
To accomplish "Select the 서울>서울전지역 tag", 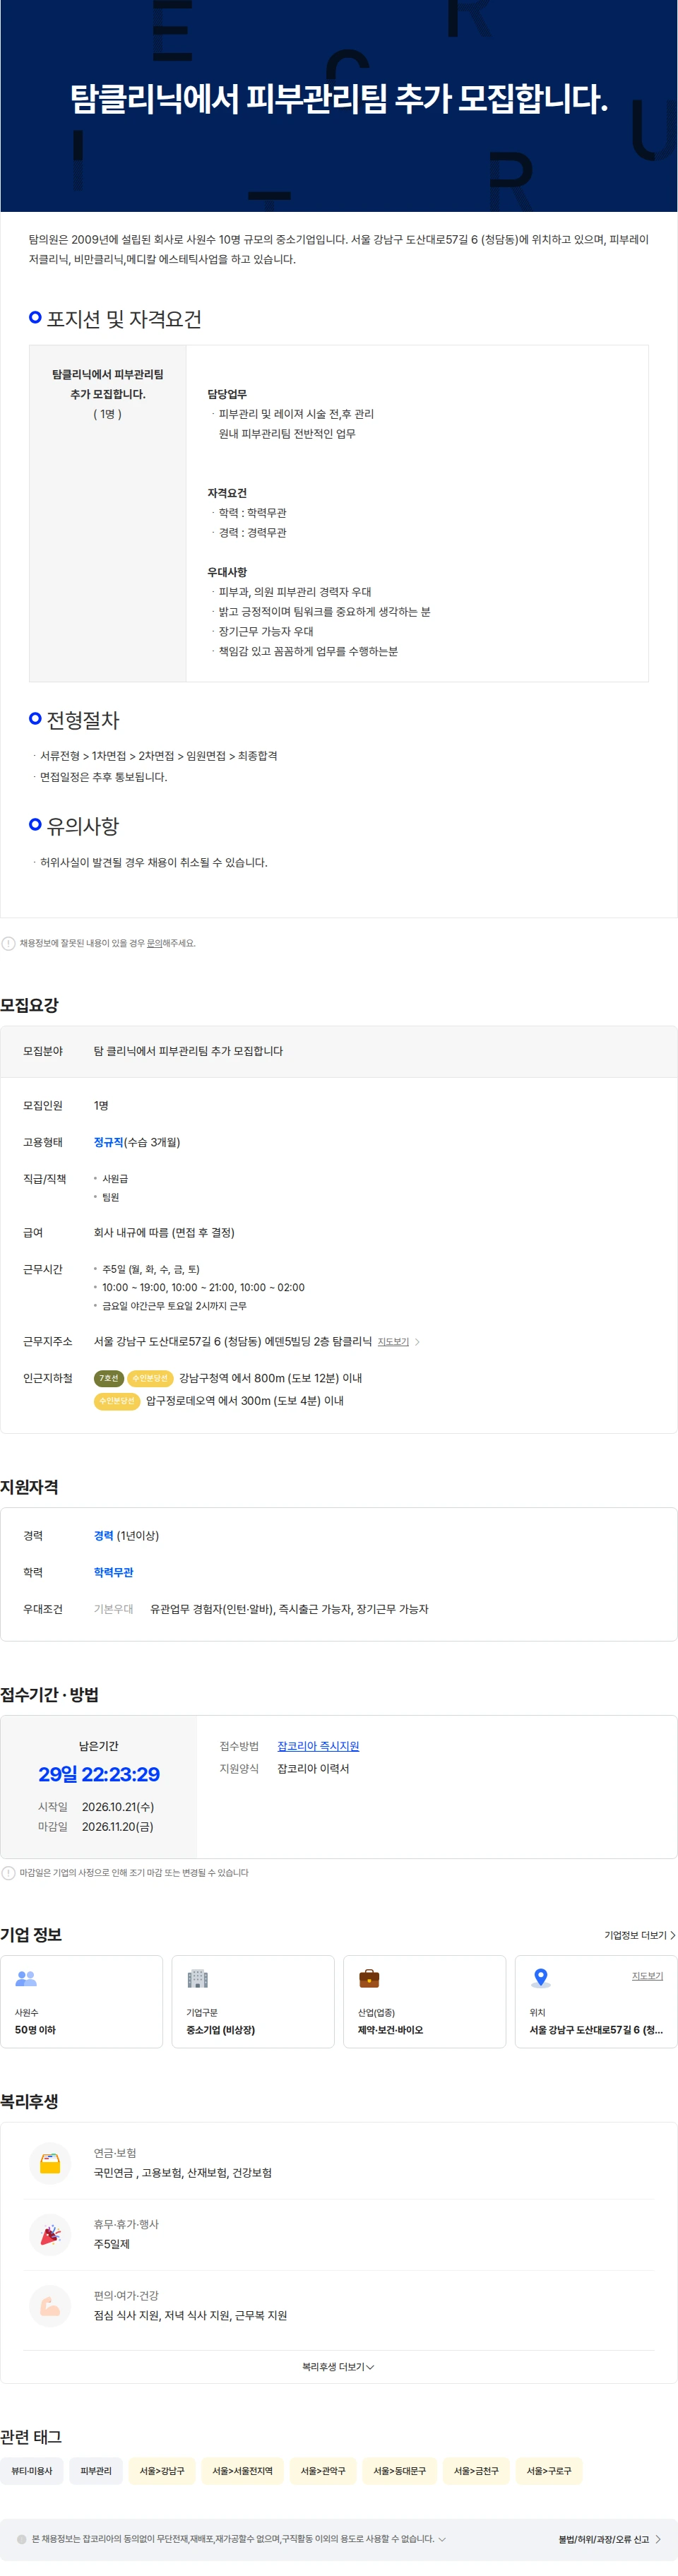I will [x=243, y=2471].
